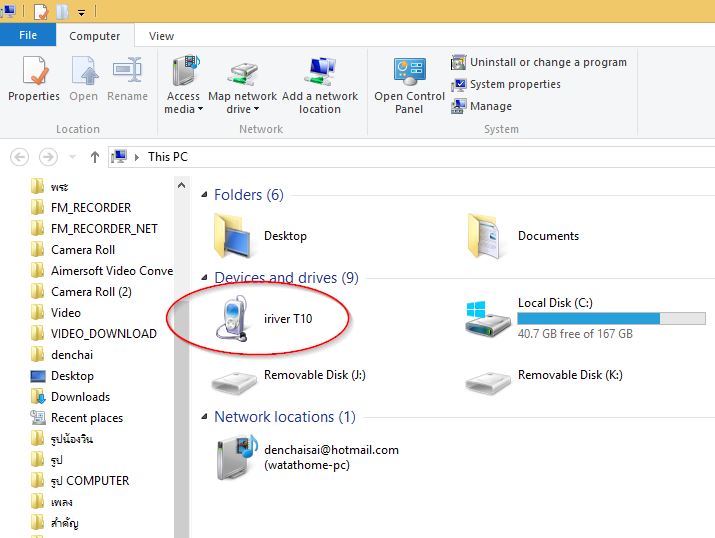Open Control Panel from ribbon
Image resolution: width=715 pixels, height=538 pixels.
(409, 85)
